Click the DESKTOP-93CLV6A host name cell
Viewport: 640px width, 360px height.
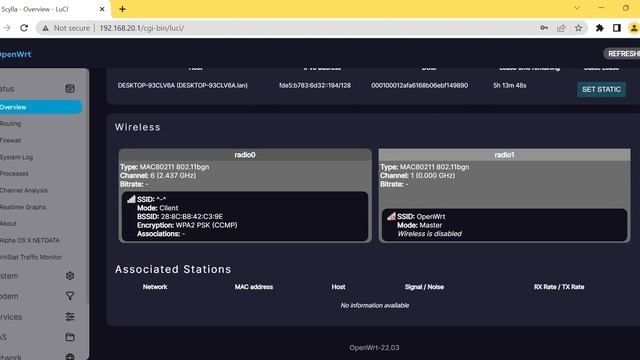(x=182, y=85)
